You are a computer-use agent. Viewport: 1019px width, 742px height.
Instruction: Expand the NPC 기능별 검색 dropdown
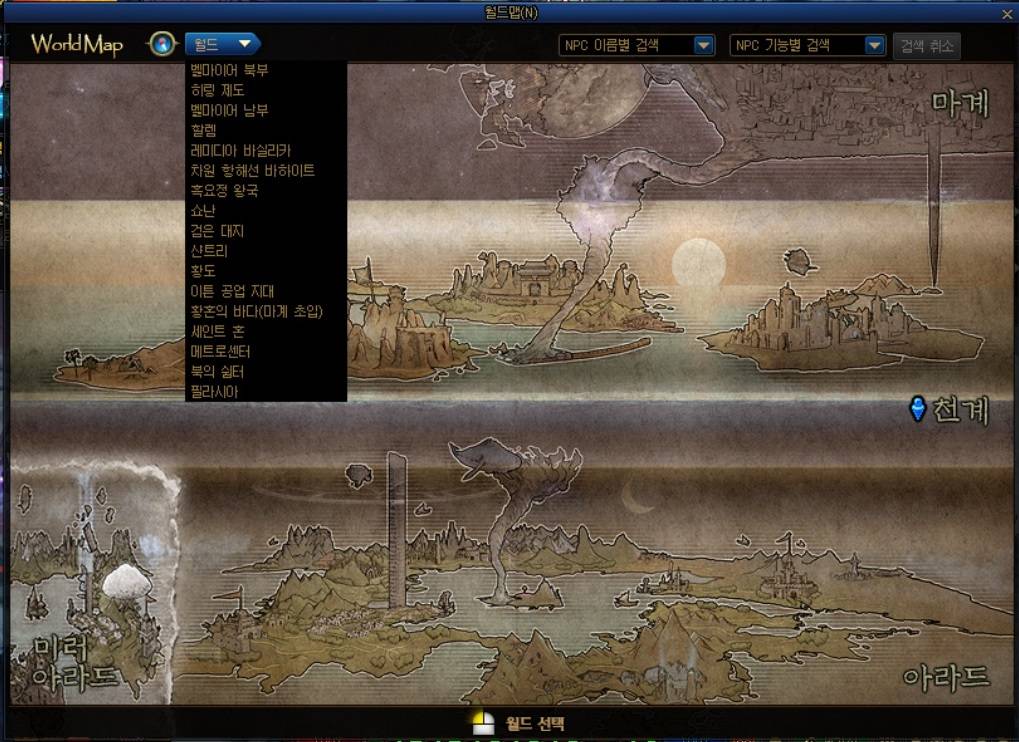807,45
